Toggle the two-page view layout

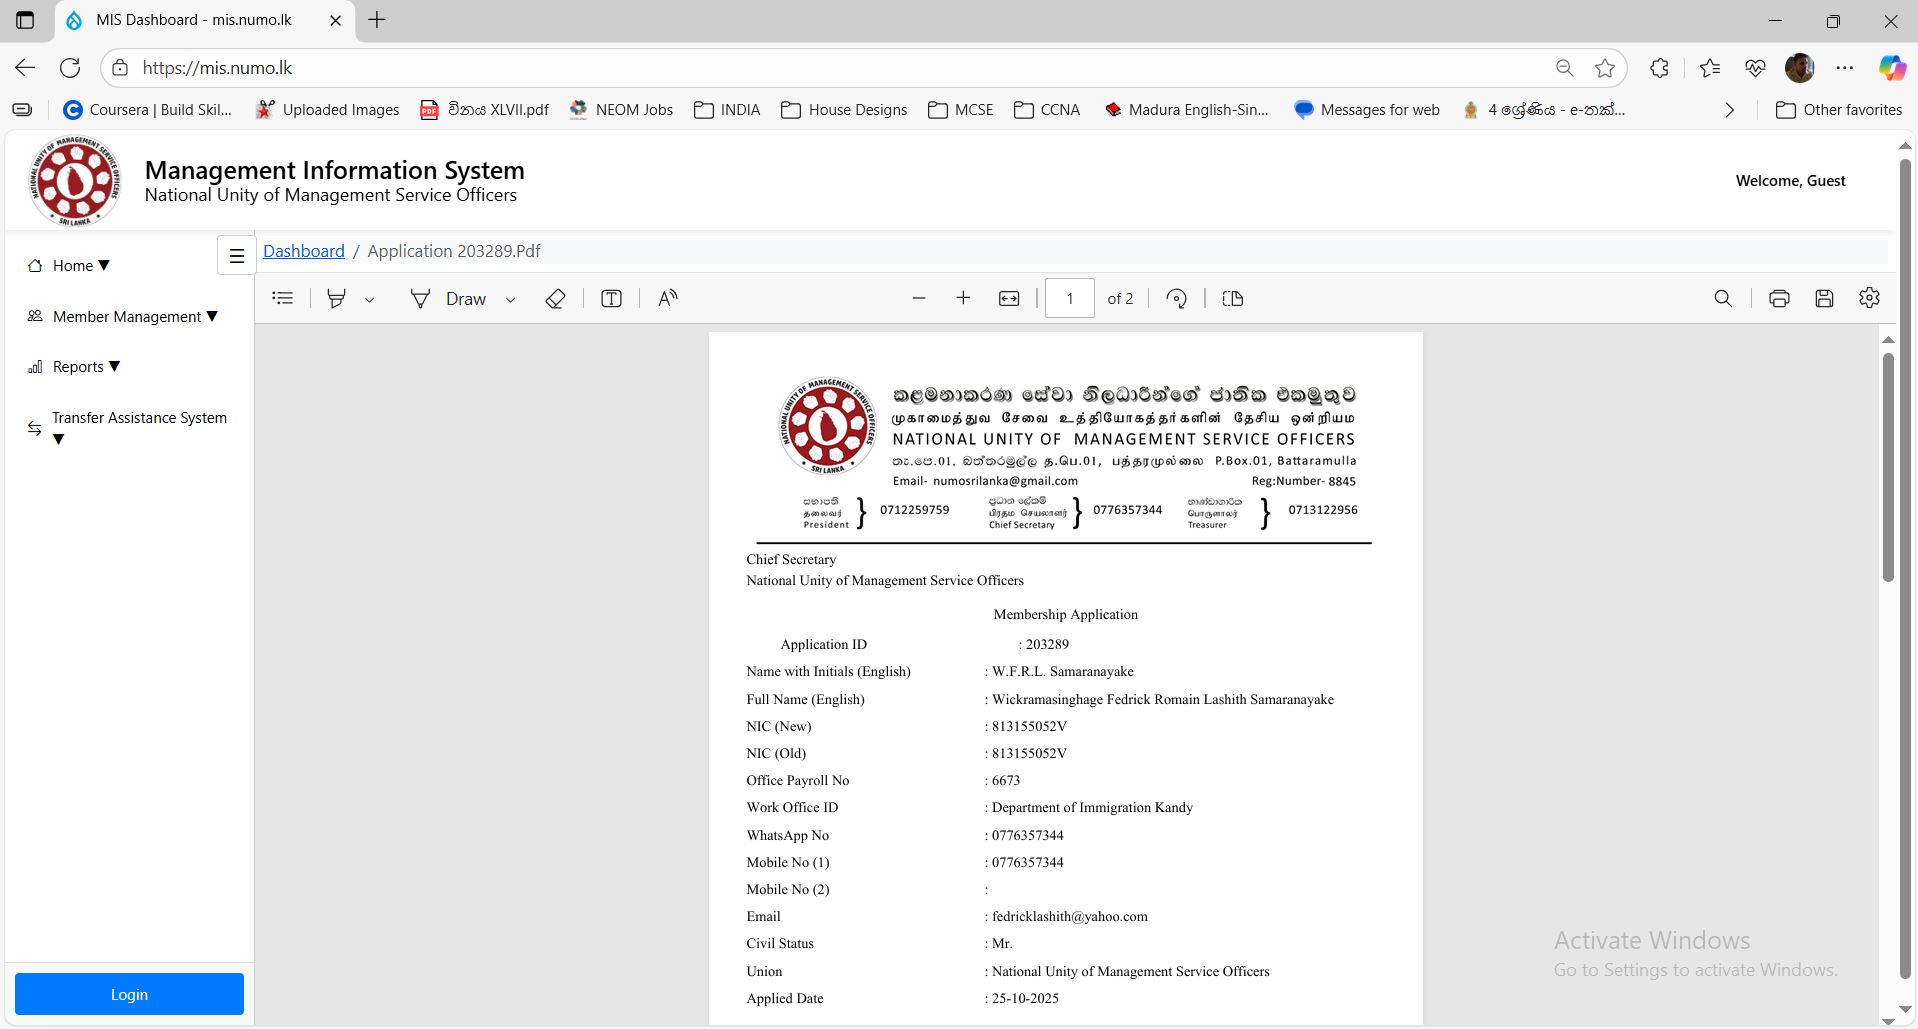(1232, 298)
